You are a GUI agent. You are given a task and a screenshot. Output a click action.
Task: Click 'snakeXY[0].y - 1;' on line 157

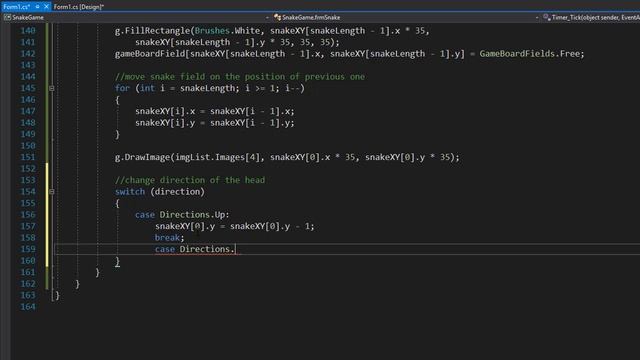[x=272, y=226]
